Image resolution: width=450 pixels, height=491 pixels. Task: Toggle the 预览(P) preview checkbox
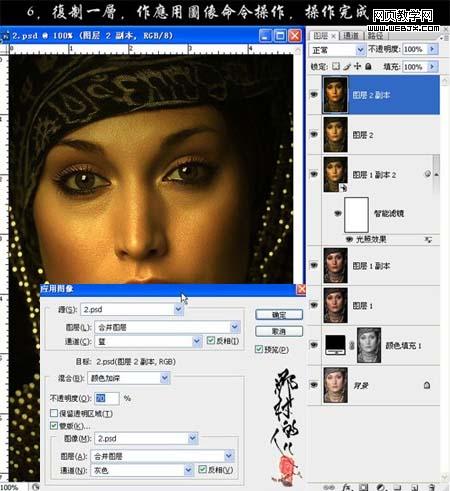[259, 349]
